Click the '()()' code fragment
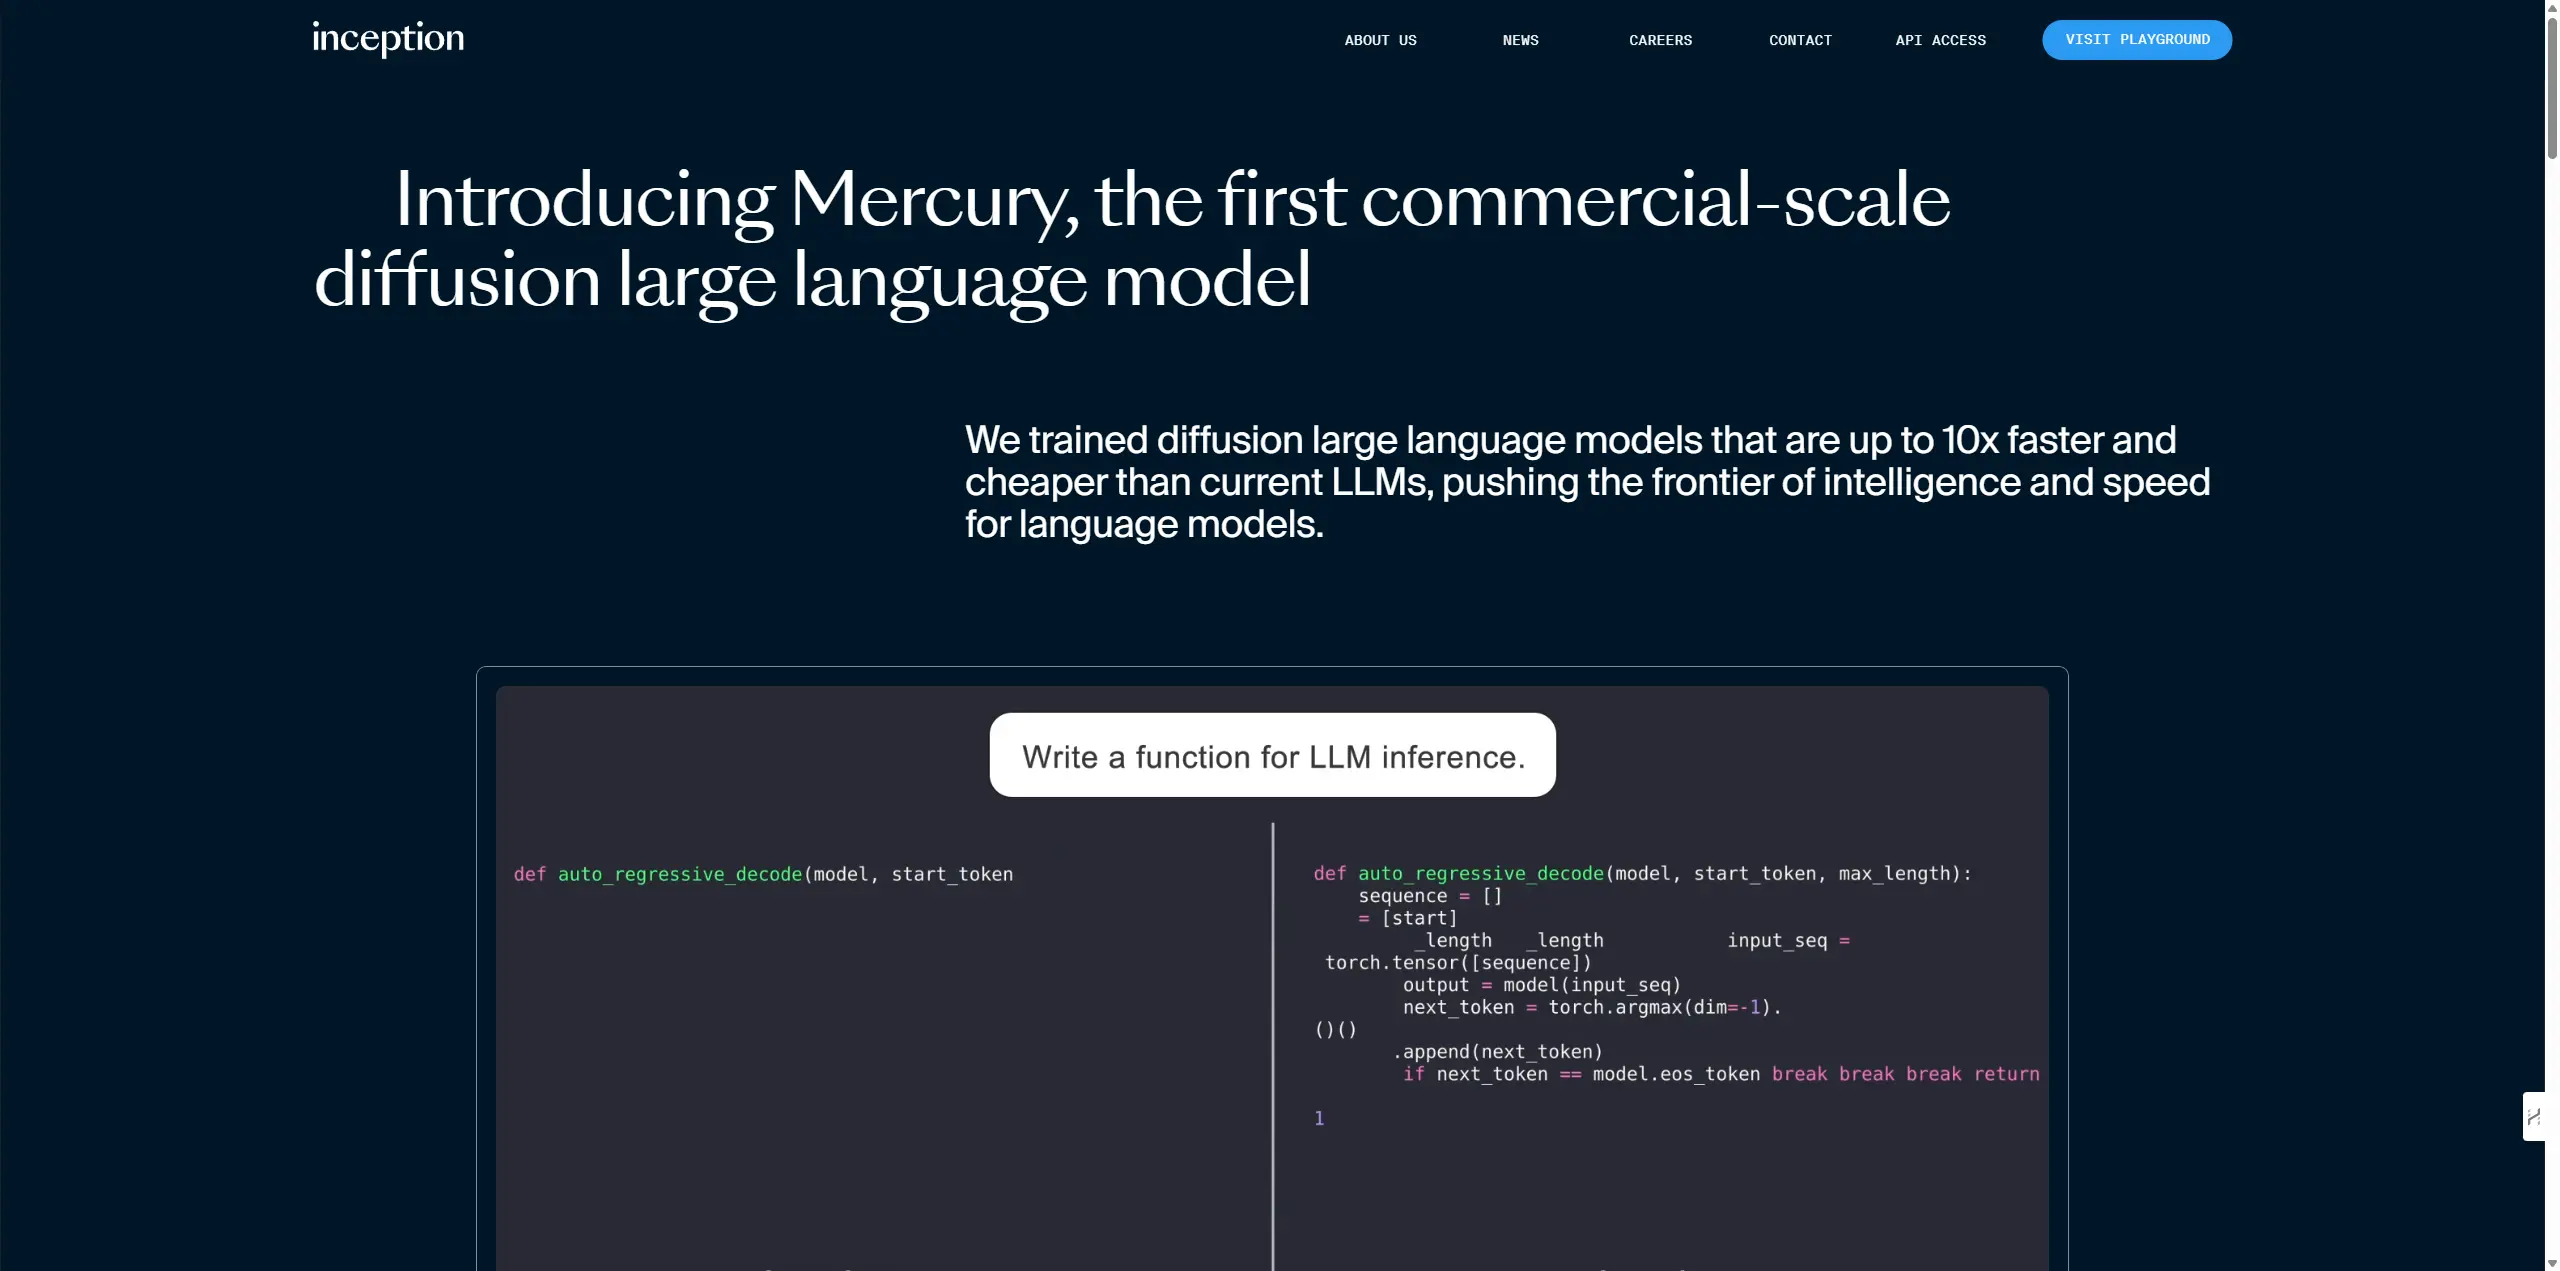This screenshot has height=1271, width=2560. click(1335, 1029)
